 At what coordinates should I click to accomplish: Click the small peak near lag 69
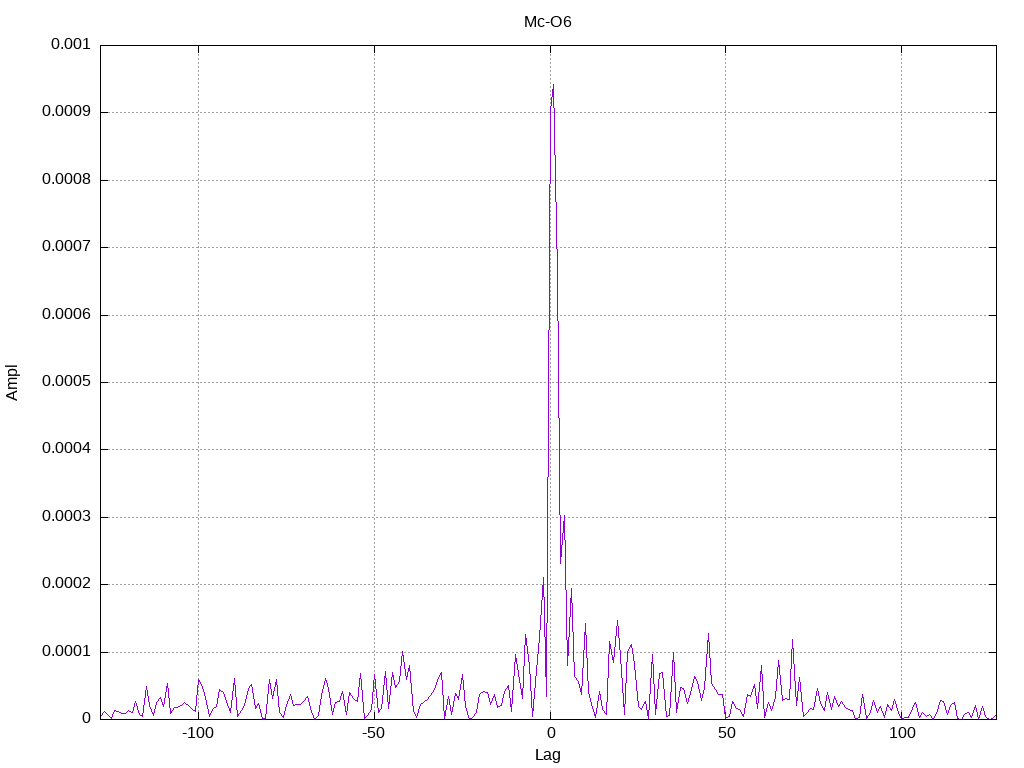tap(792, 640)
